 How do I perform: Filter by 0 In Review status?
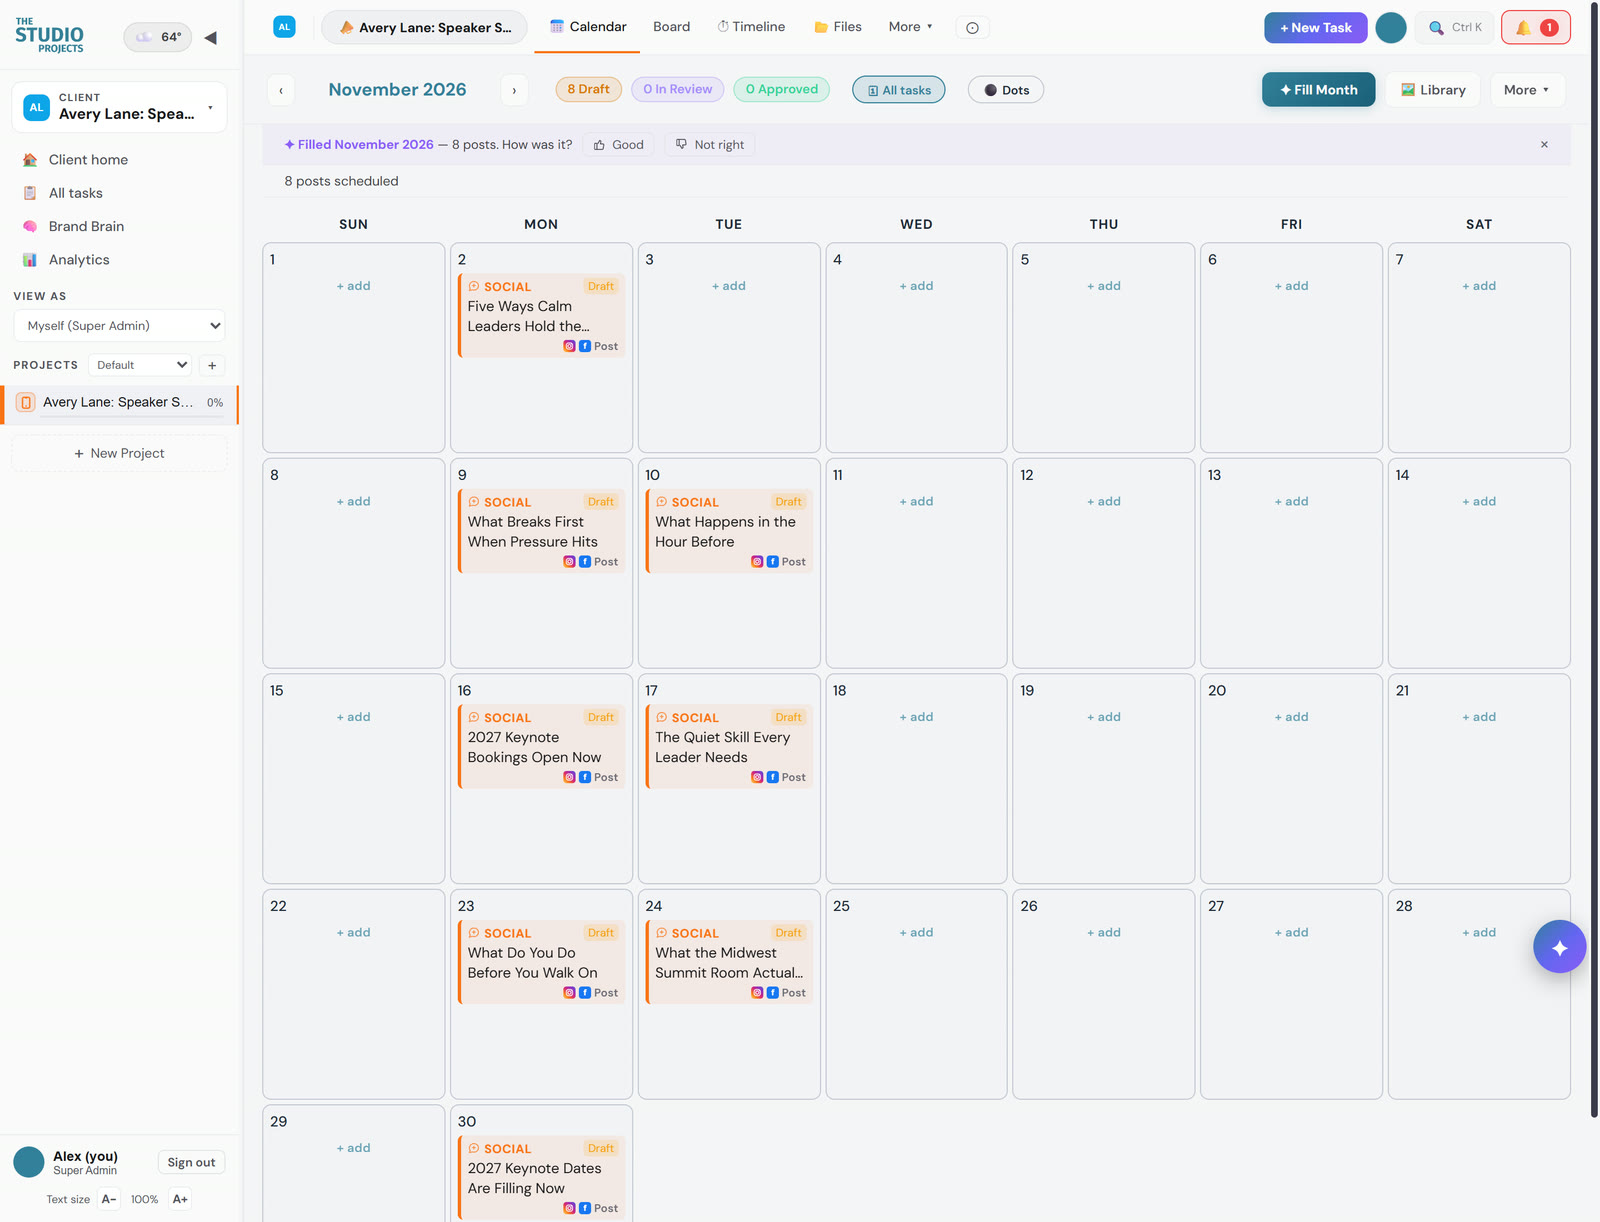pos(678,89)
